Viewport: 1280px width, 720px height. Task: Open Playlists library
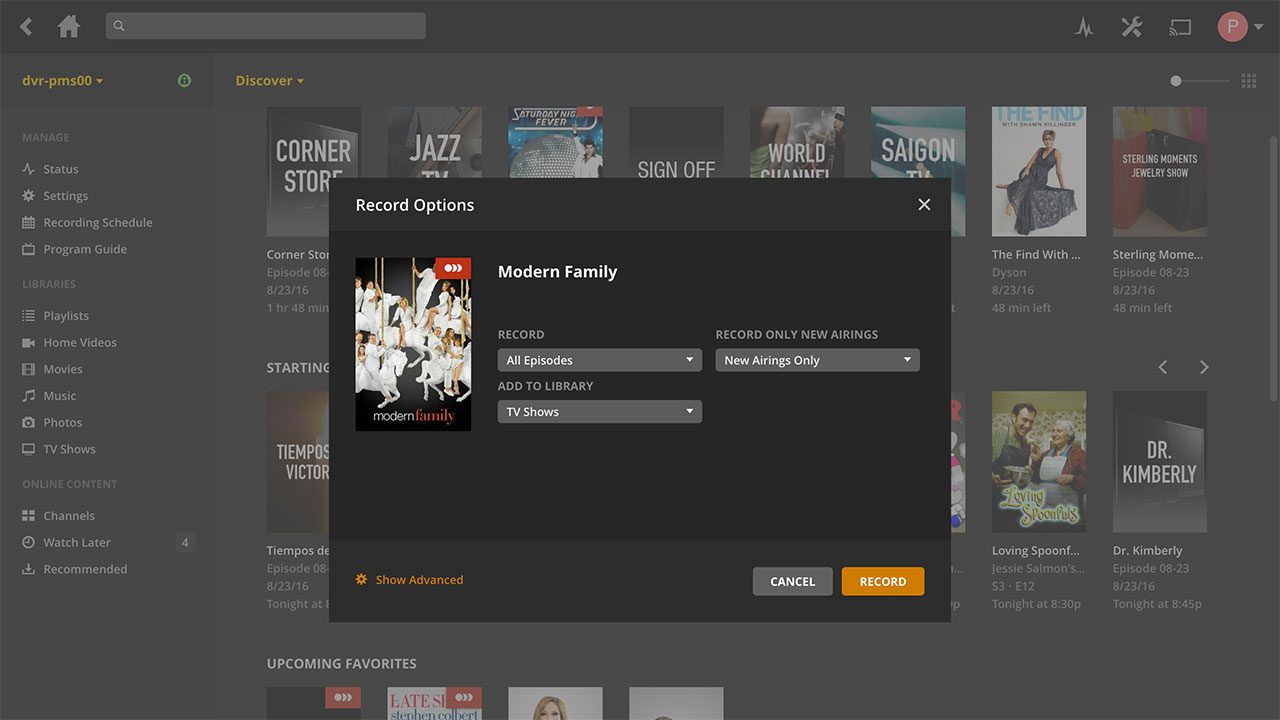click(x=66, y=316)
